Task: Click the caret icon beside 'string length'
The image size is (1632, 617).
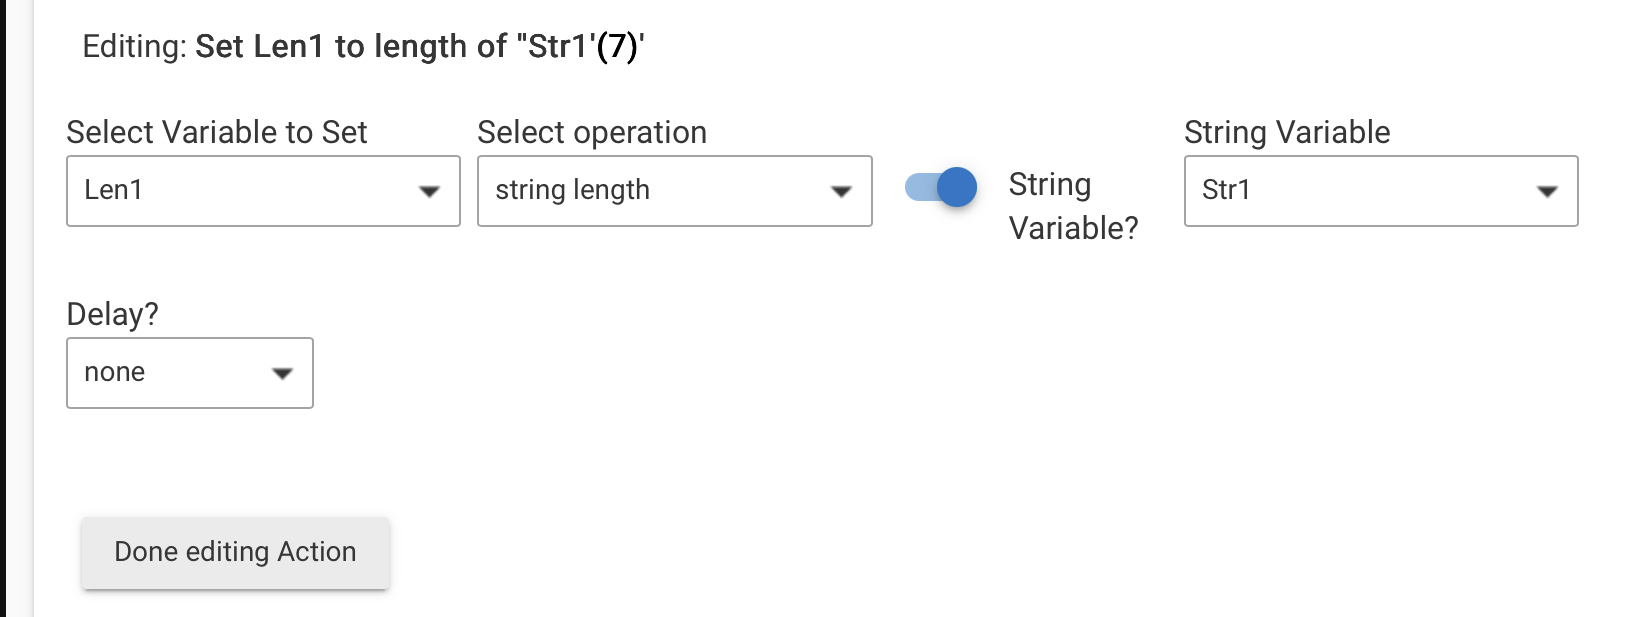Action: click(x=841, y=191)
